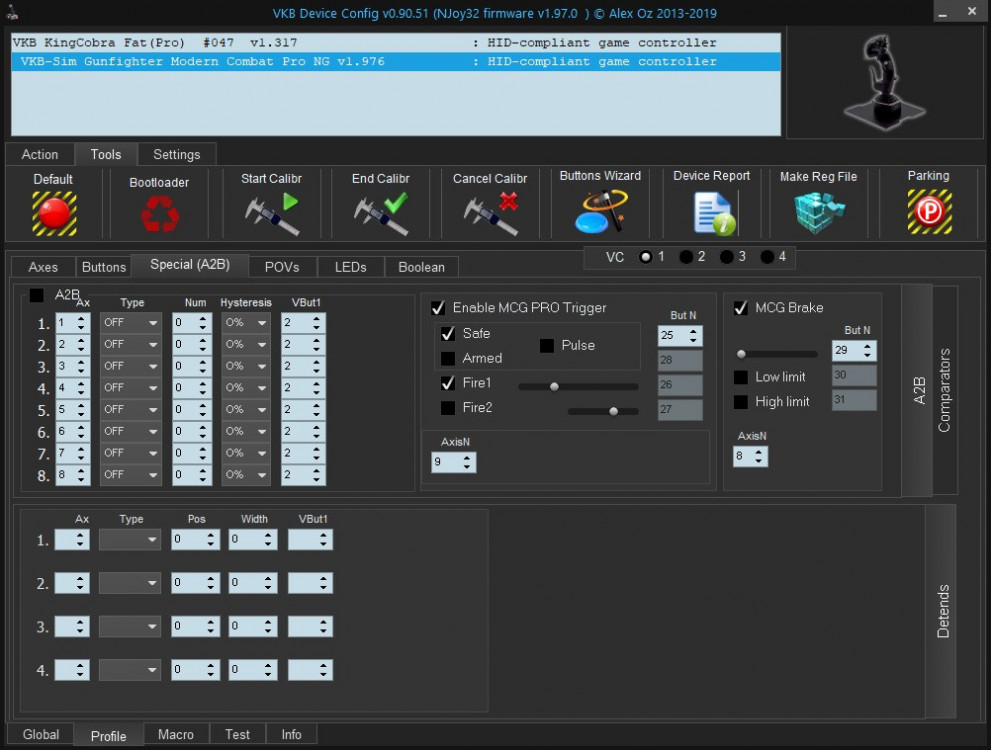Disable the Enable MCG PRO Trigger checkbox

(438, 308)
